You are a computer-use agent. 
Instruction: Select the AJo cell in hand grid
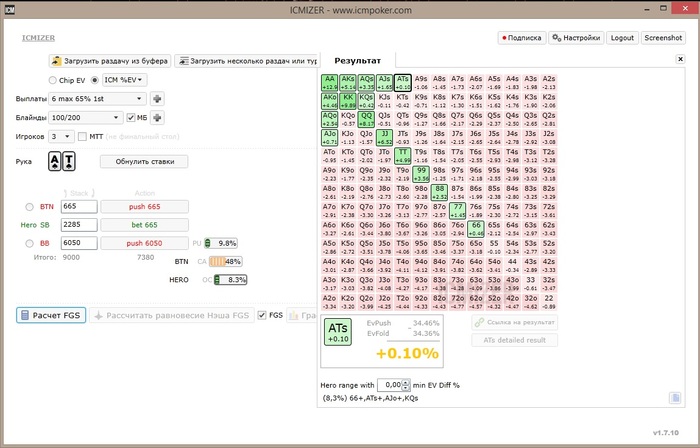[x=329, y=137]
